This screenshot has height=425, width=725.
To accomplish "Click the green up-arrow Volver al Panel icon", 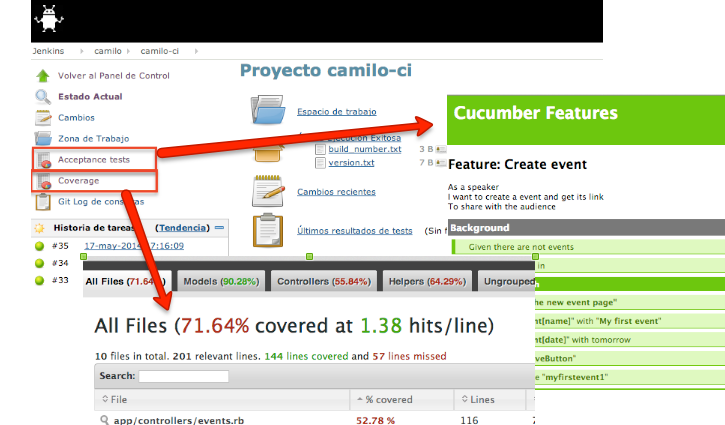I will point(43,76).
